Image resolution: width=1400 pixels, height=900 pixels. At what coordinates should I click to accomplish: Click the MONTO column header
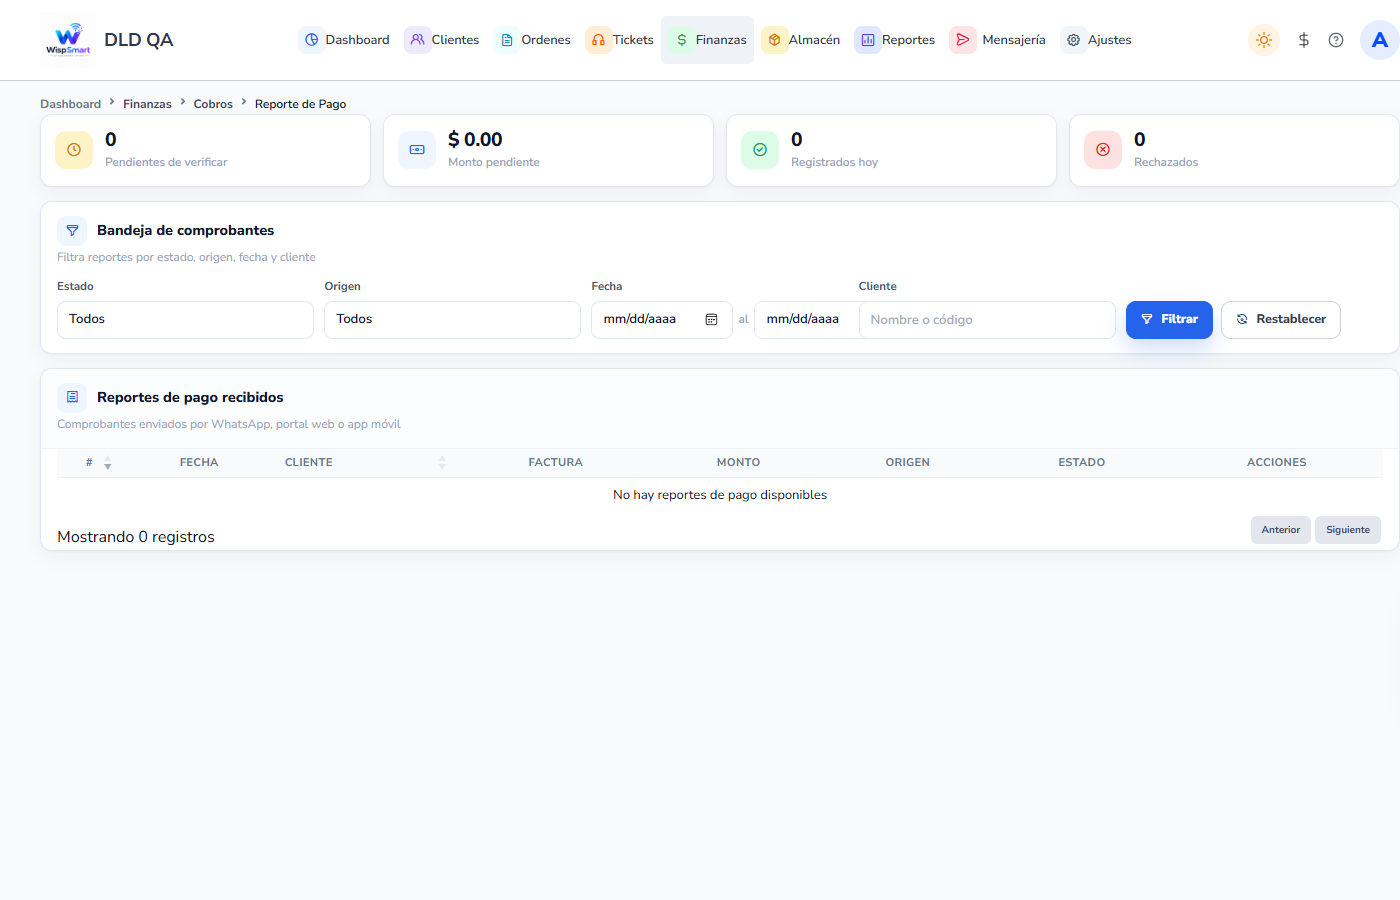point(739,463)
